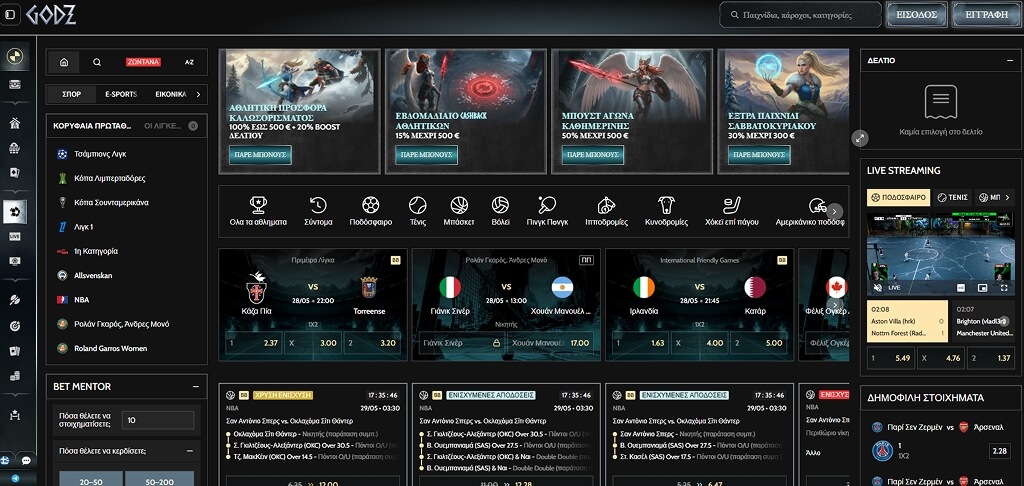Viewport: 1024px width, 486px height.
Task: Click next arrow in sports icon carousel
Action: click(x=835, y=211)
